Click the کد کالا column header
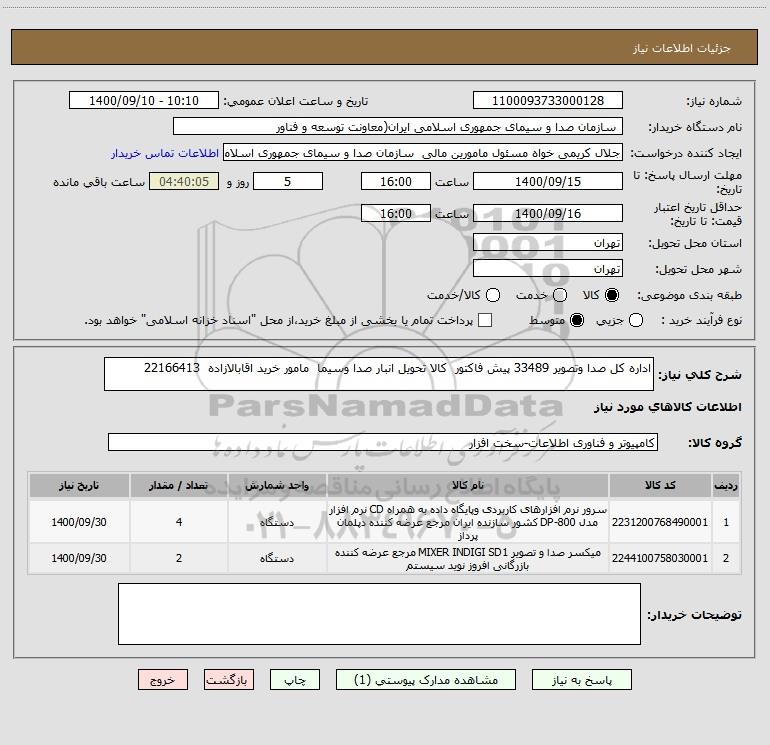 pos(660,485)
